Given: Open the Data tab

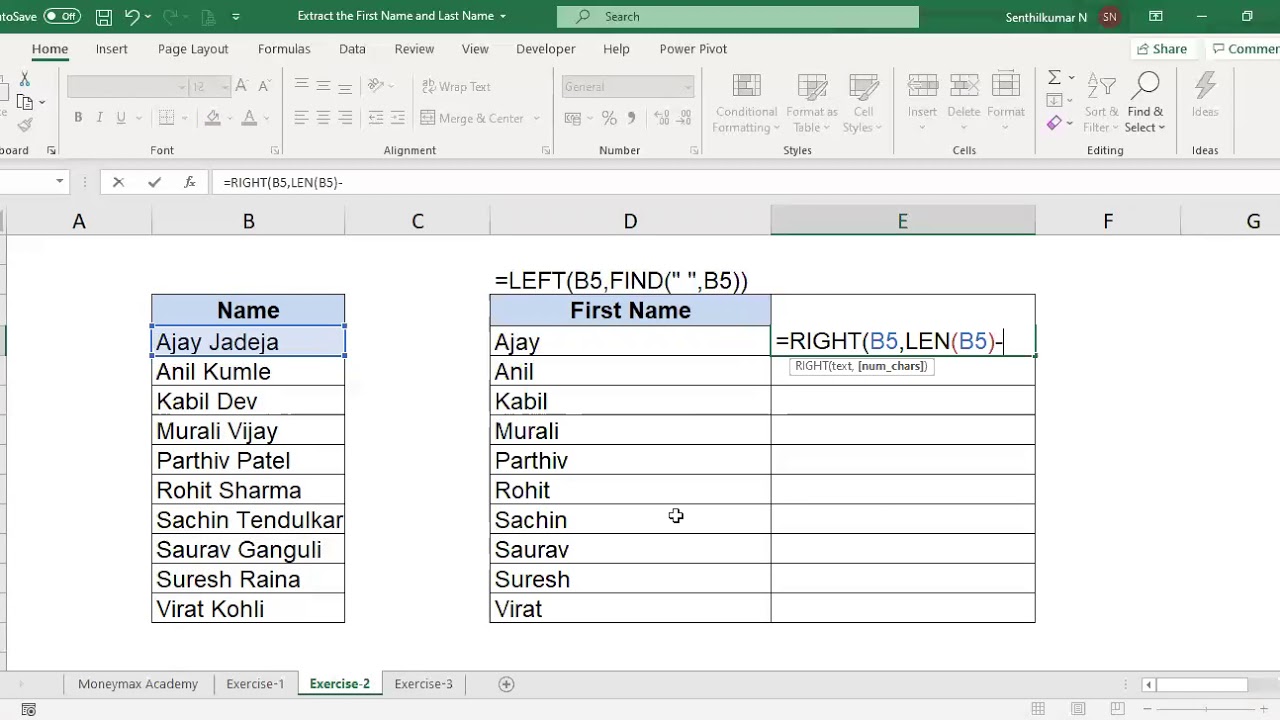Looking at the screenshot, I should (352, 48).
